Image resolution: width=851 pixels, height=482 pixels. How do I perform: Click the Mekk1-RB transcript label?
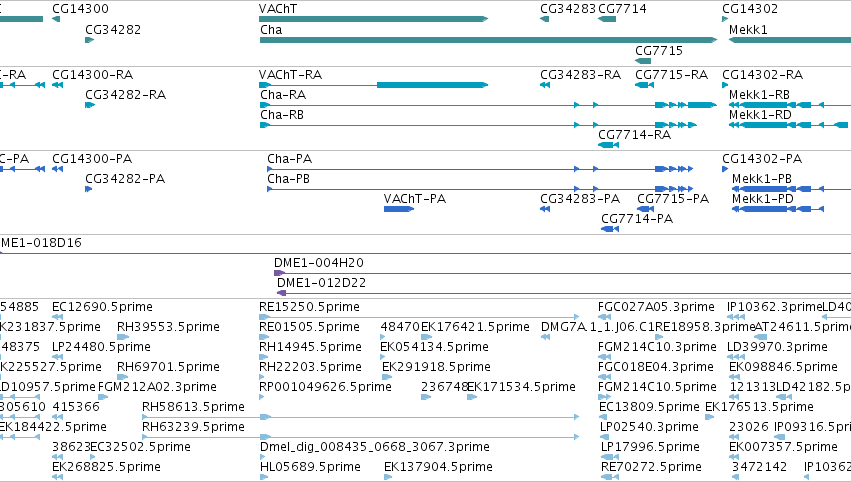click(759, 94)
